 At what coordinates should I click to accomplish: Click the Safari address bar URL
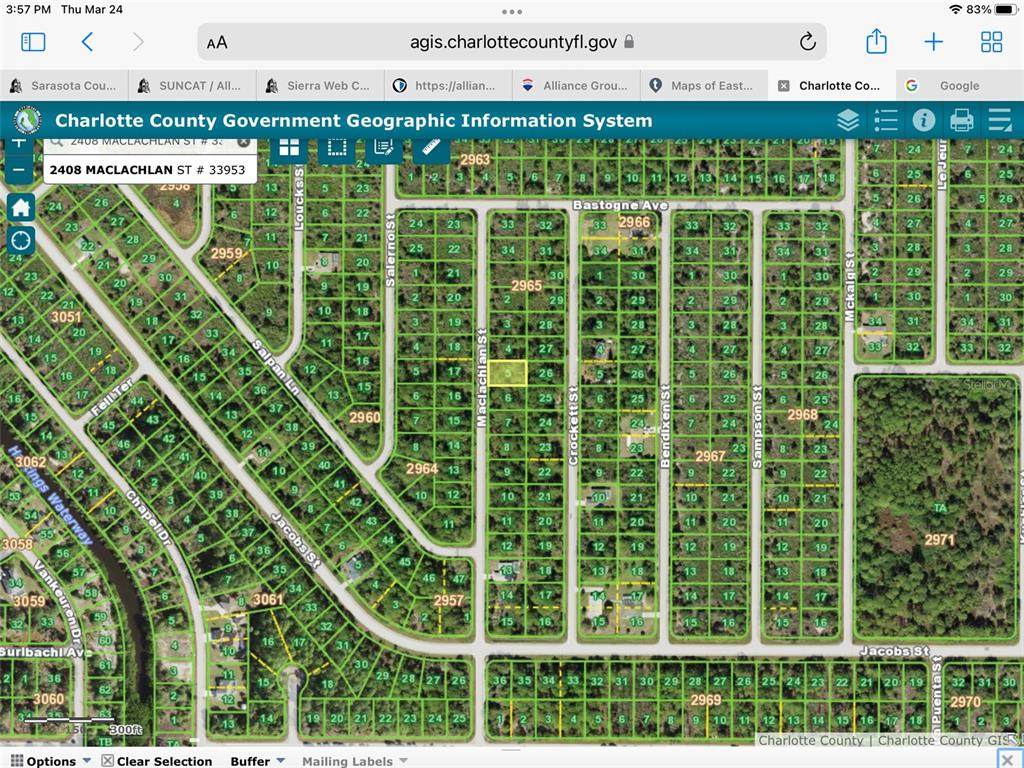point(513,42)
